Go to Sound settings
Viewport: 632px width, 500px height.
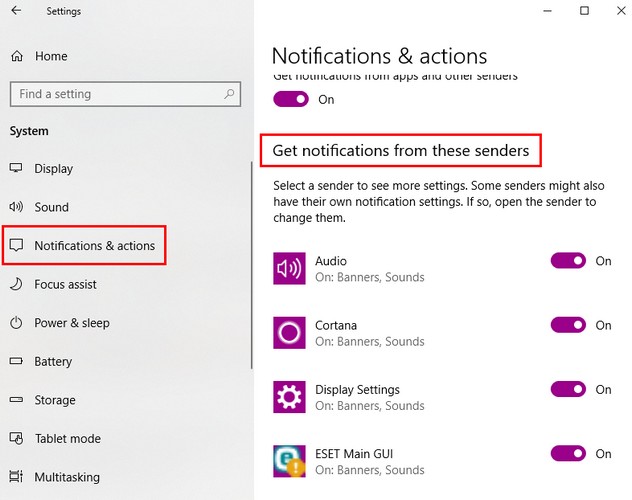(x=51, y=207)
